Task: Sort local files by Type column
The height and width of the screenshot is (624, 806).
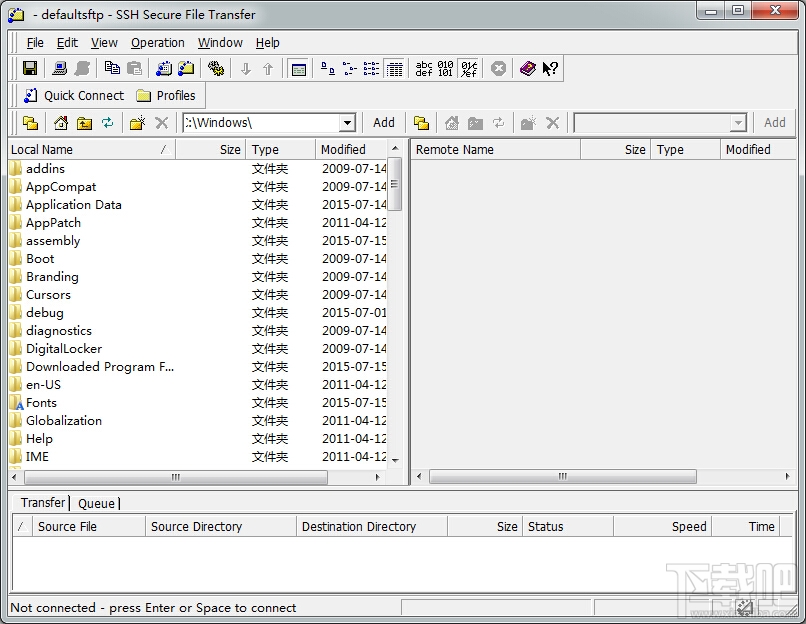Action: point(280,150)
